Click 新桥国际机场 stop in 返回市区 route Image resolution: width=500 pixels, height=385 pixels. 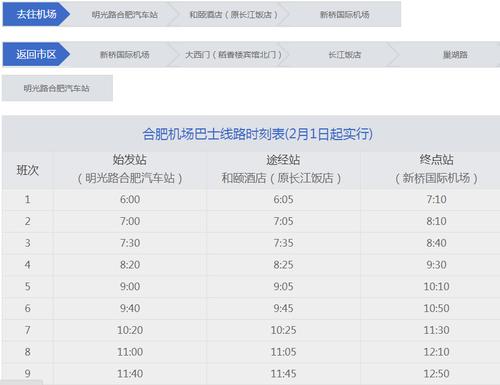click(x=125, y=55)
